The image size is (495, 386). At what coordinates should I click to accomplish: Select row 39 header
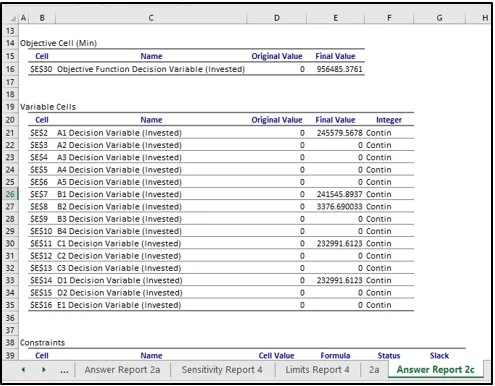point(10,355)
